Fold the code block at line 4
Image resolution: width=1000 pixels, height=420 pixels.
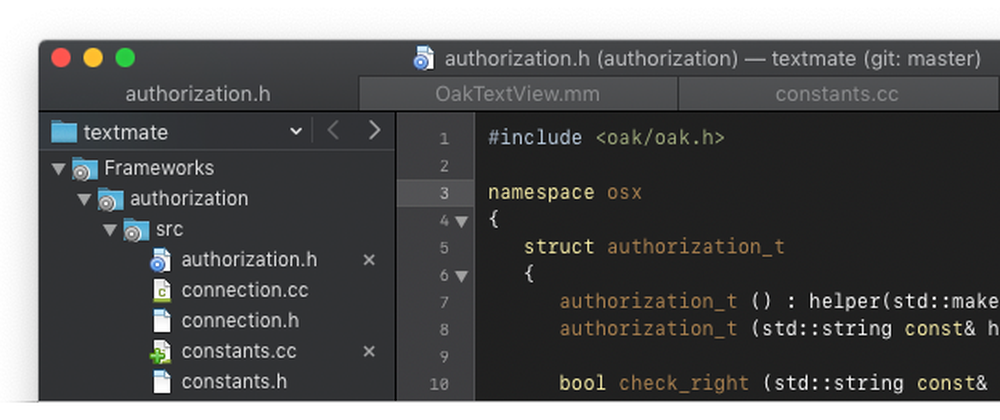click(461, 222)
